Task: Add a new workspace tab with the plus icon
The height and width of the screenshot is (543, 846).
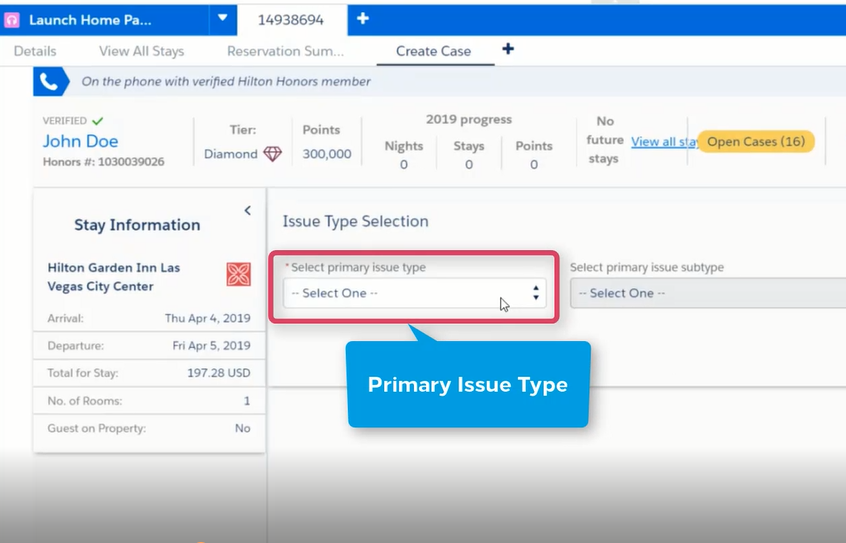Action: 363,18
